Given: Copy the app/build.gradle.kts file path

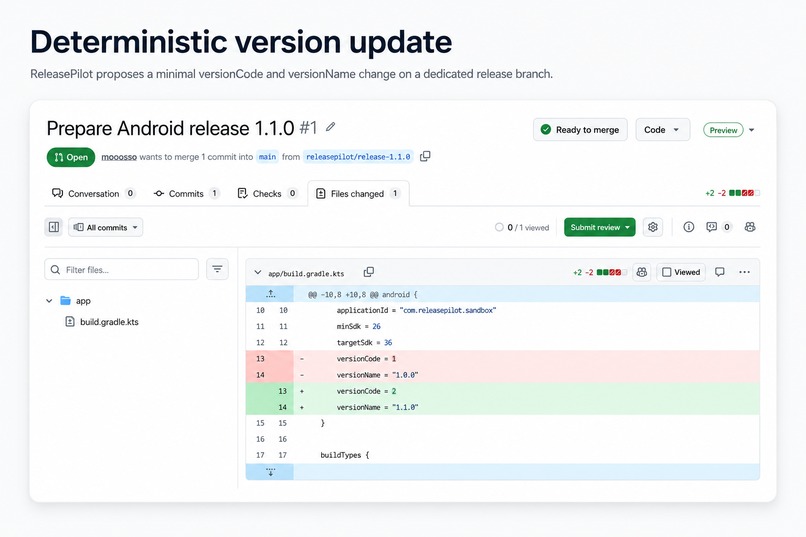Looking at the screenshot, I should coord(369,272).
